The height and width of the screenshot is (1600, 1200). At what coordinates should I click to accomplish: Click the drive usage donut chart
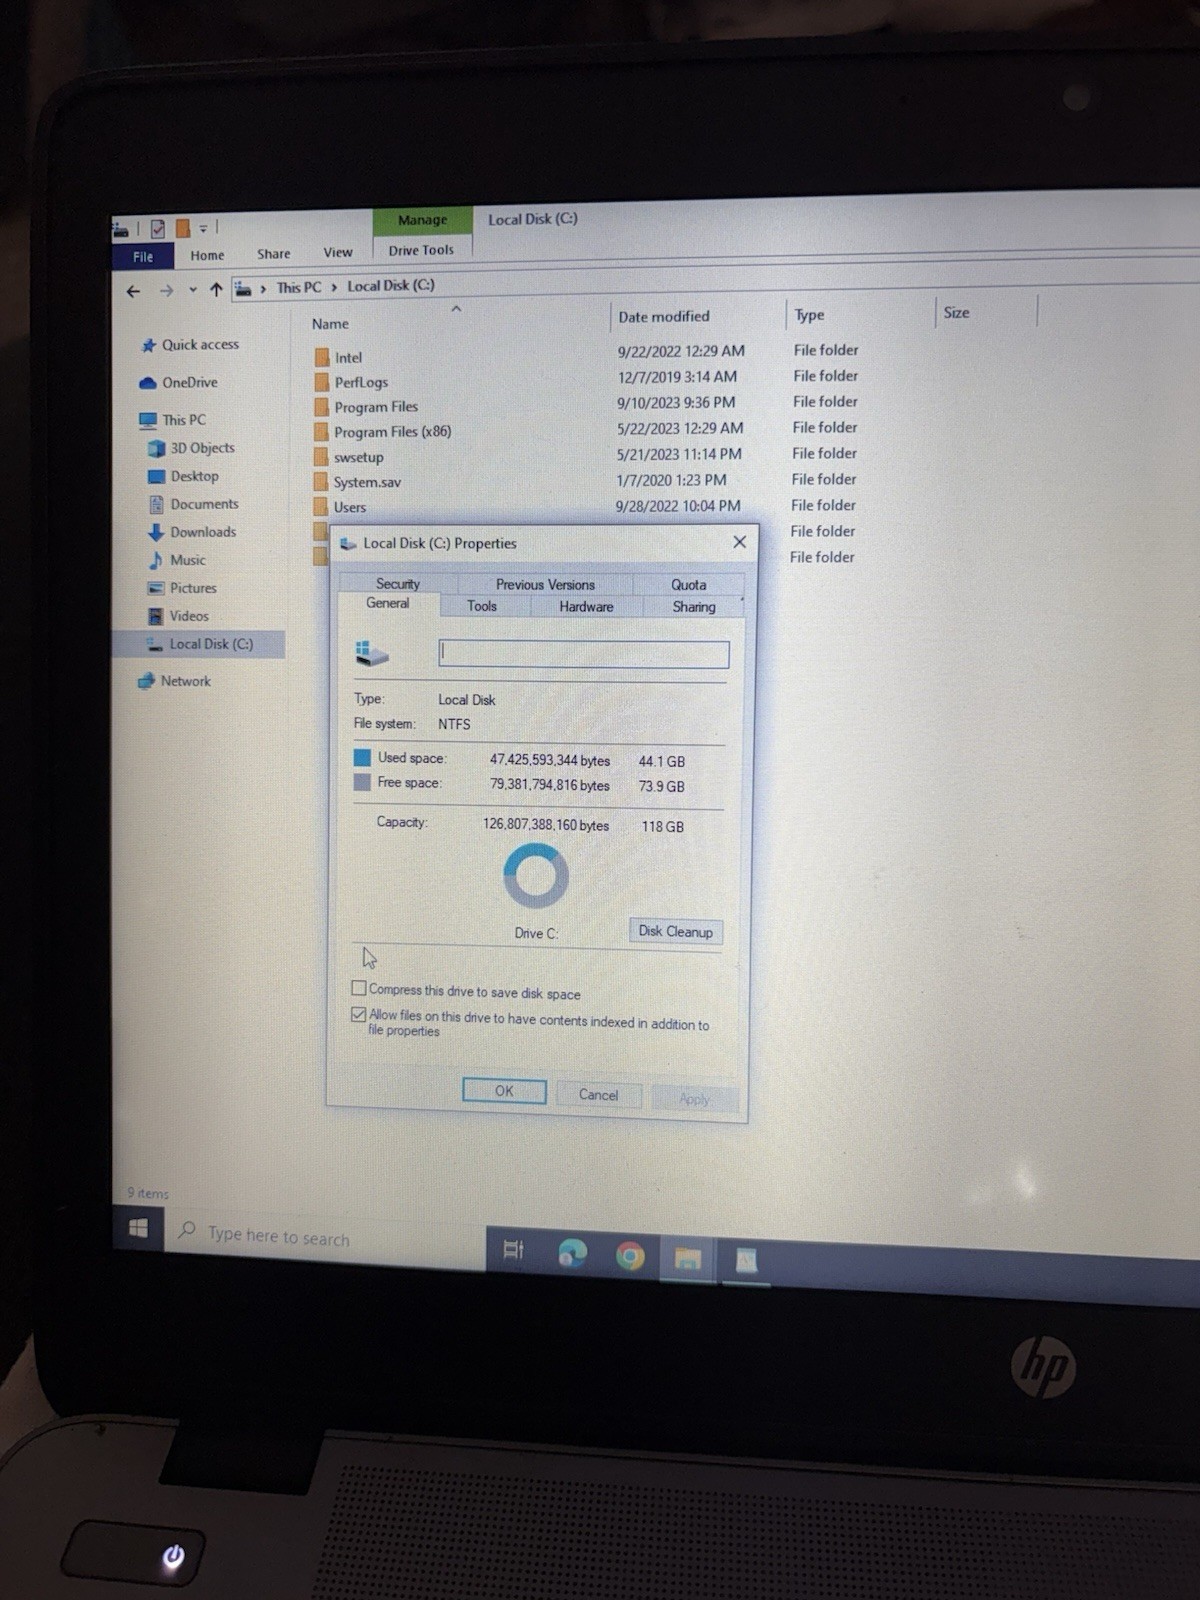(x=536, y=876)
